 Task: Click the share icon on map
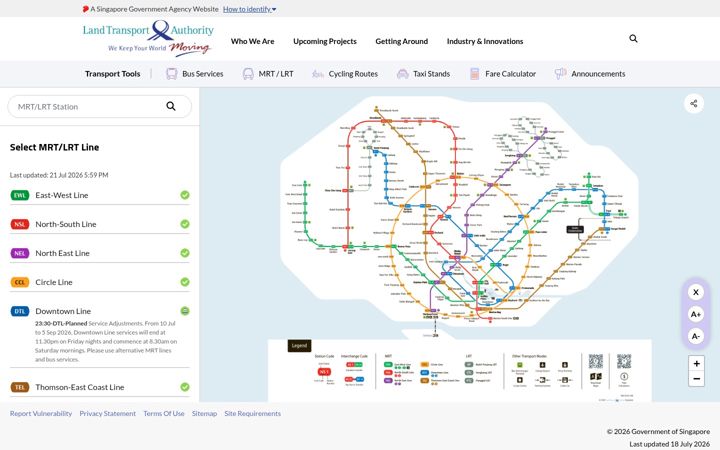point(694,103)
